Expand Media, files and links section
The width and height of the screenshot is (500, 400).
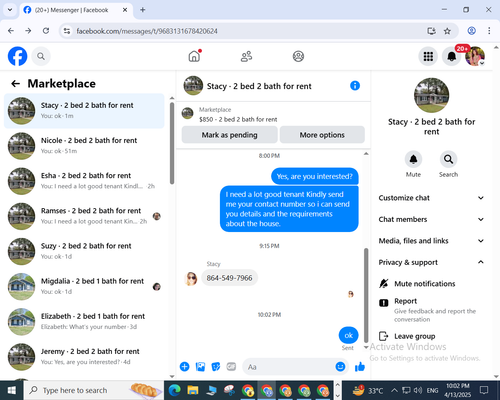tap(431, 241)
